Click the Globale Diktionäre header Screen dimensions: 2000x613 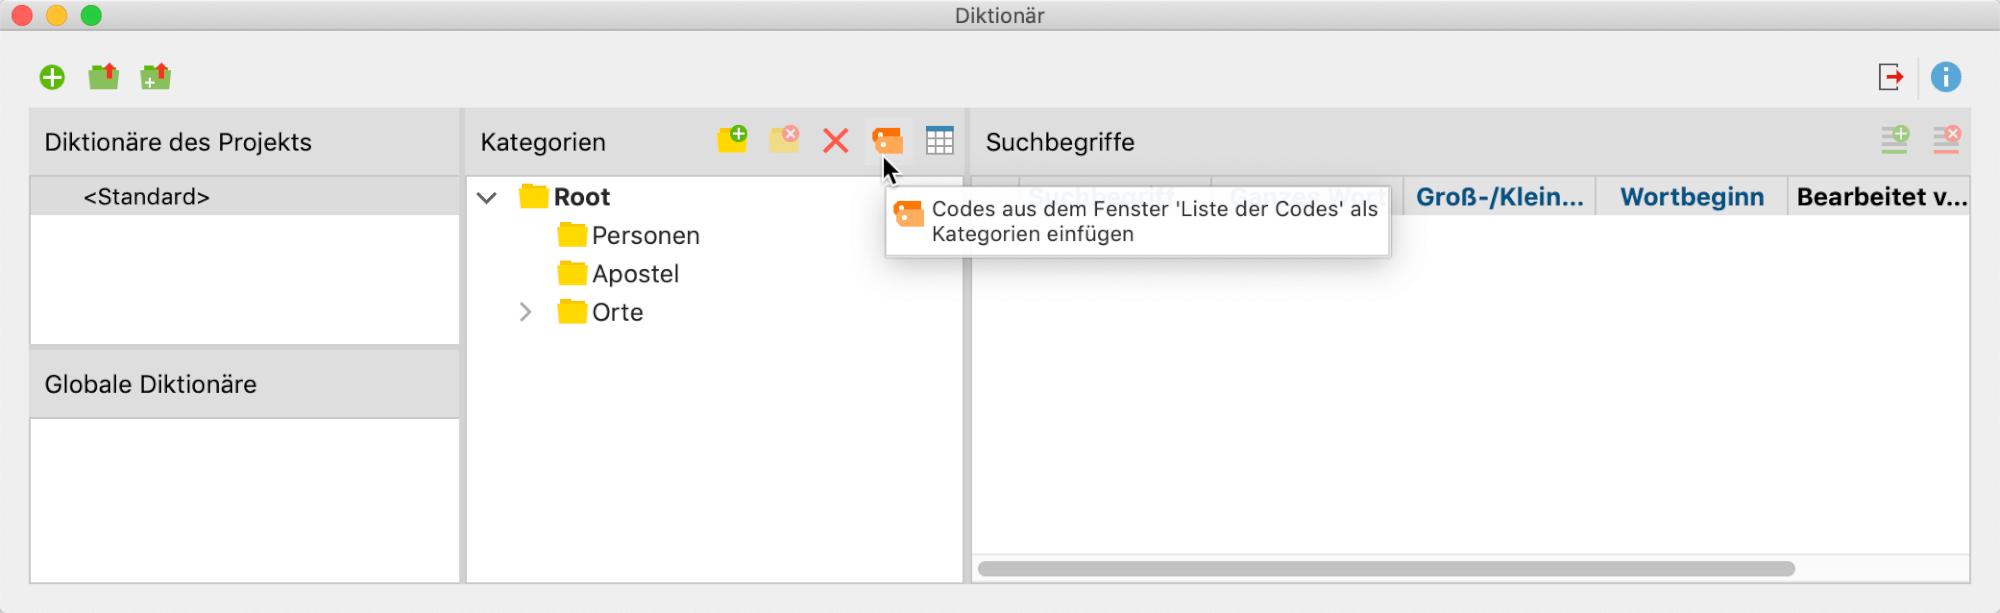151,384
